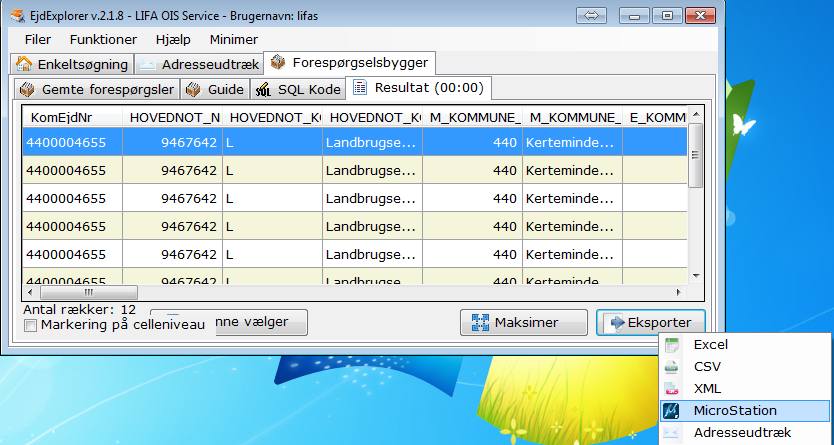Click the E_KOMM column header
Viewport: 834px width, 445px height.
[655, 117]
